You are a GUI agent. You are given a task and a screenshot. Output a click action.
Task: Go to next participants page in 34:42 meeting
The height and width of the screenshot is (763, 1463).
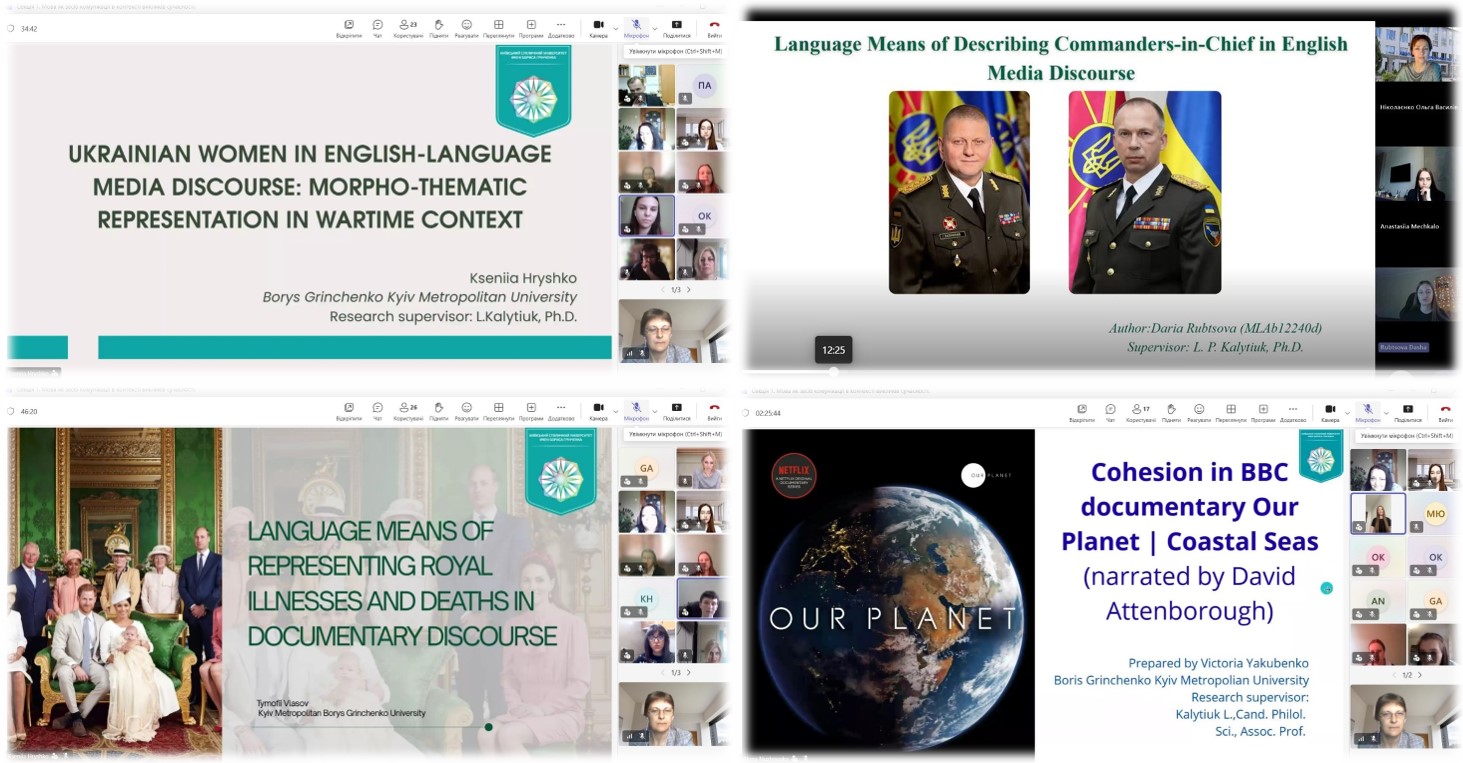coord(688,290)
